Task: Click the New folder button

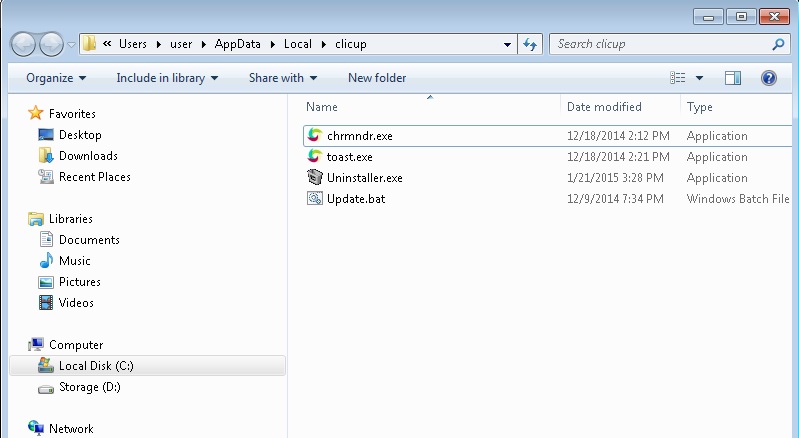Action: (377, 78)
